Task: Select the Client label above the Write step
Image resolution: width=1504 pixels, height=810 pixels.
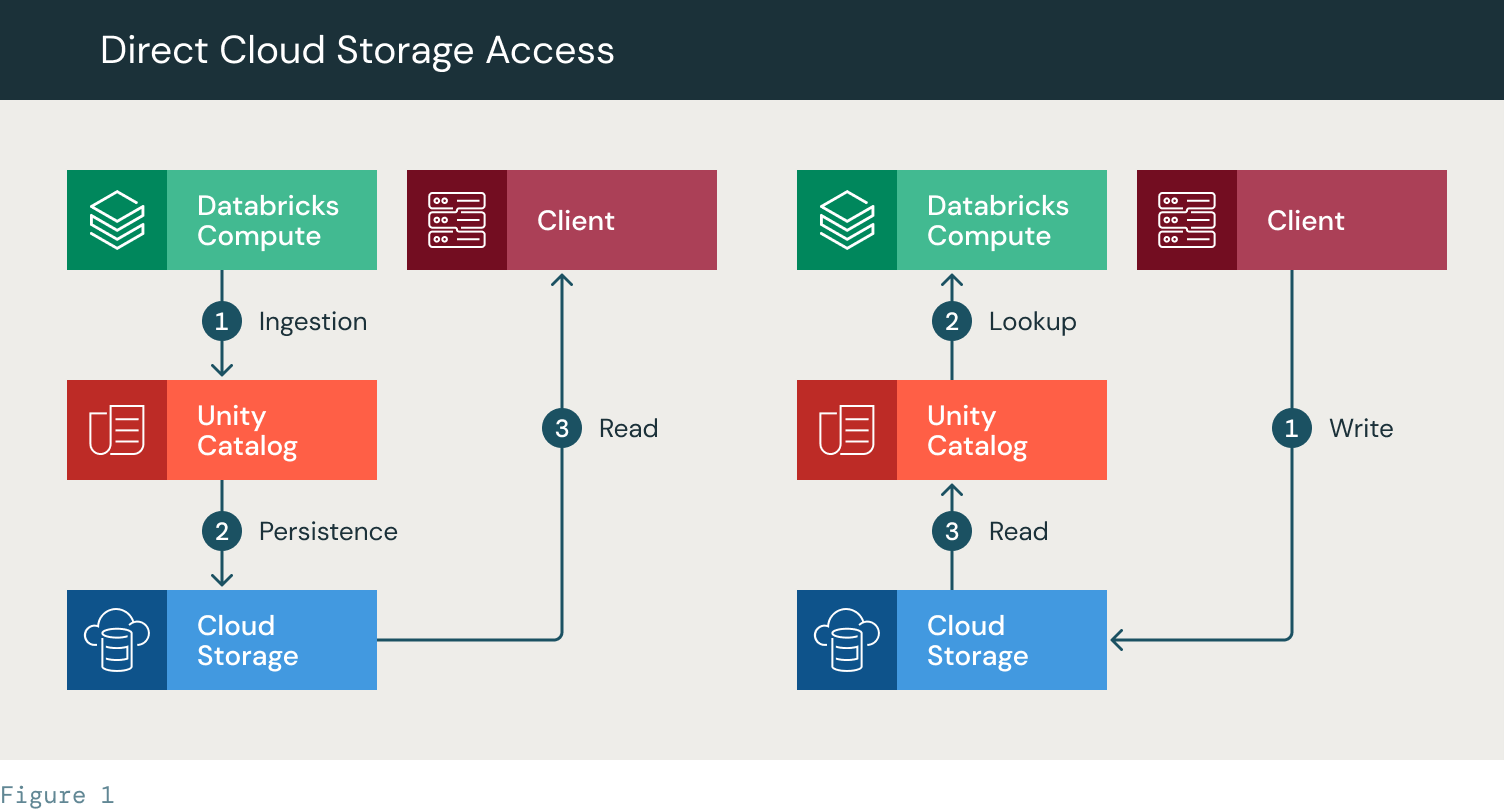Action: [1306, 221]
